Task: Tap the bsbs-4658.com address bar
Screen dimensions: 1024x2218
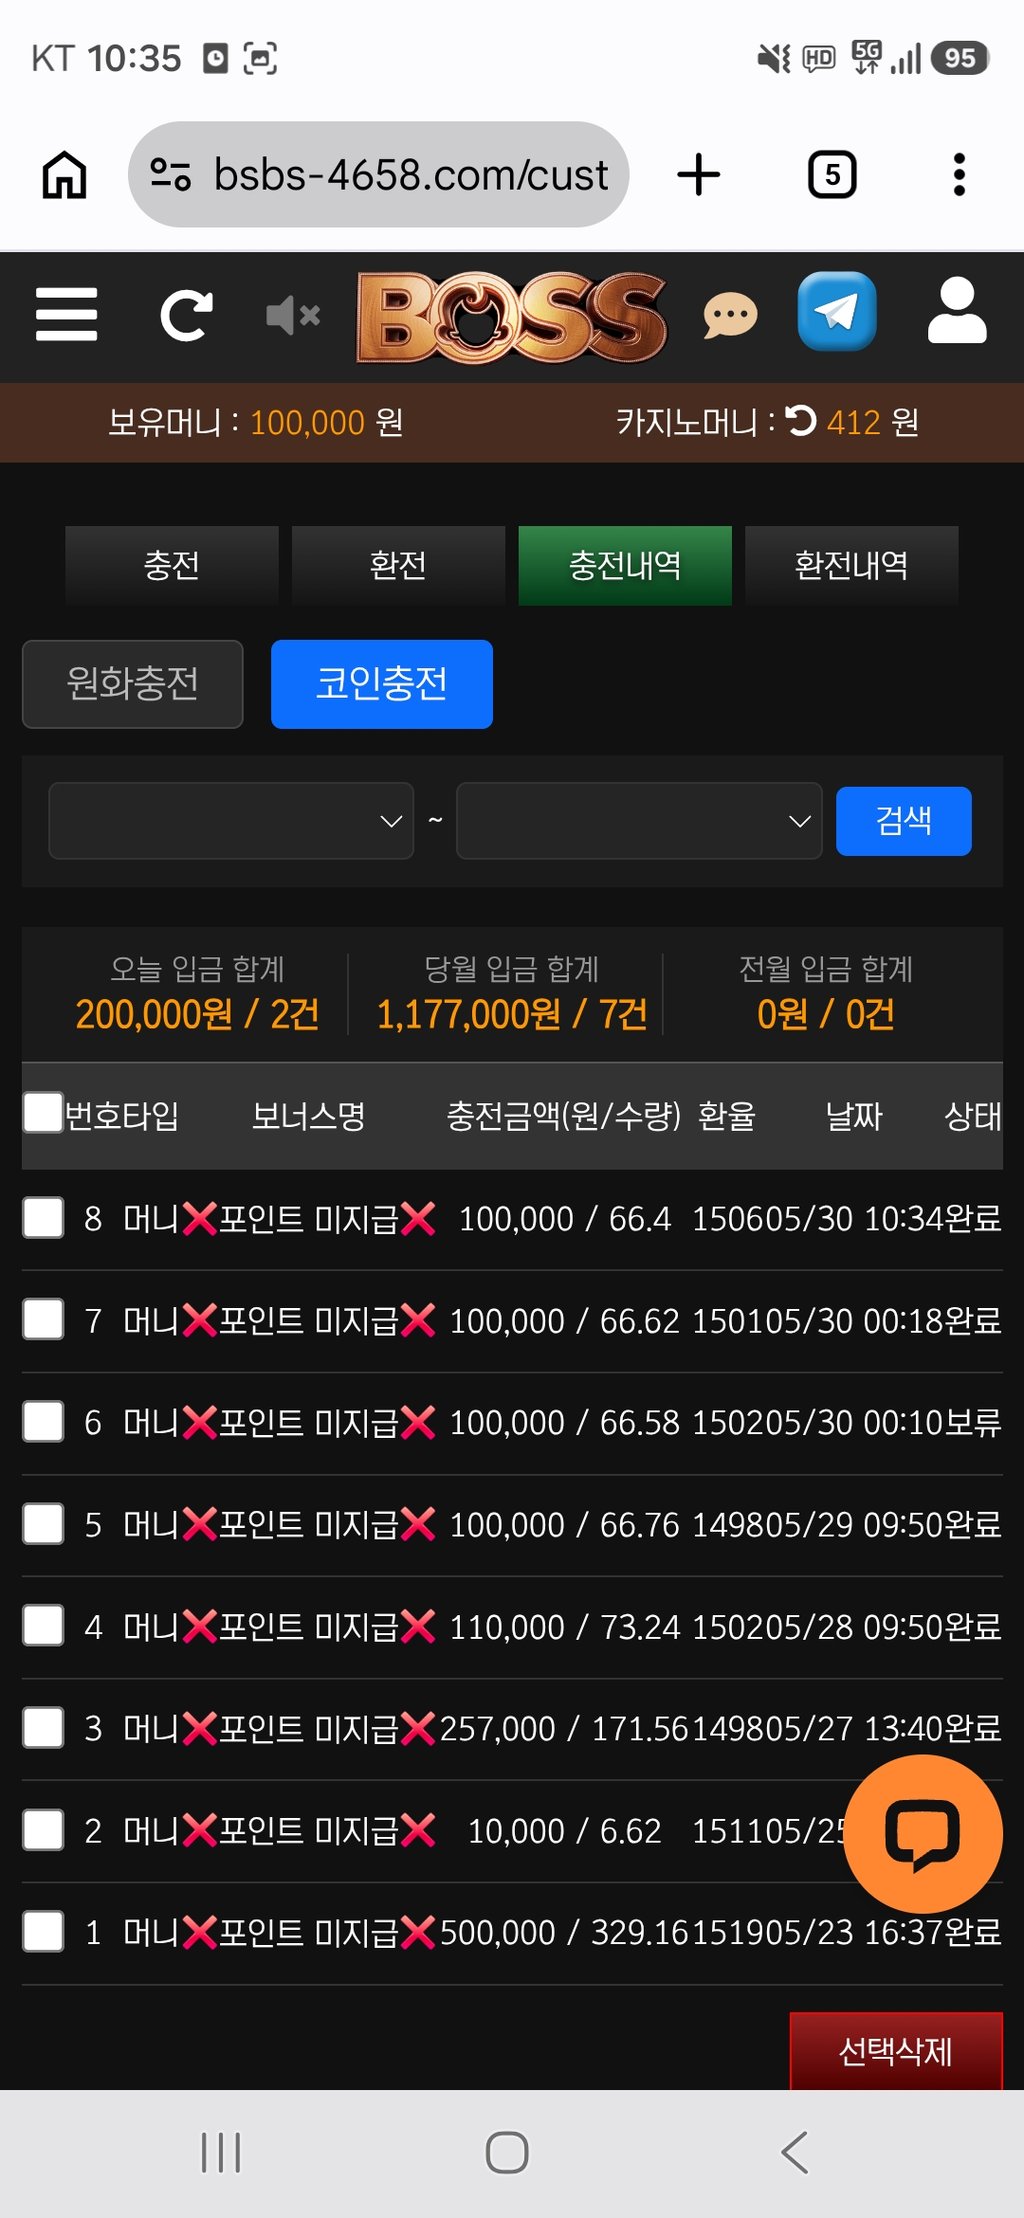Action: point(378,175)
